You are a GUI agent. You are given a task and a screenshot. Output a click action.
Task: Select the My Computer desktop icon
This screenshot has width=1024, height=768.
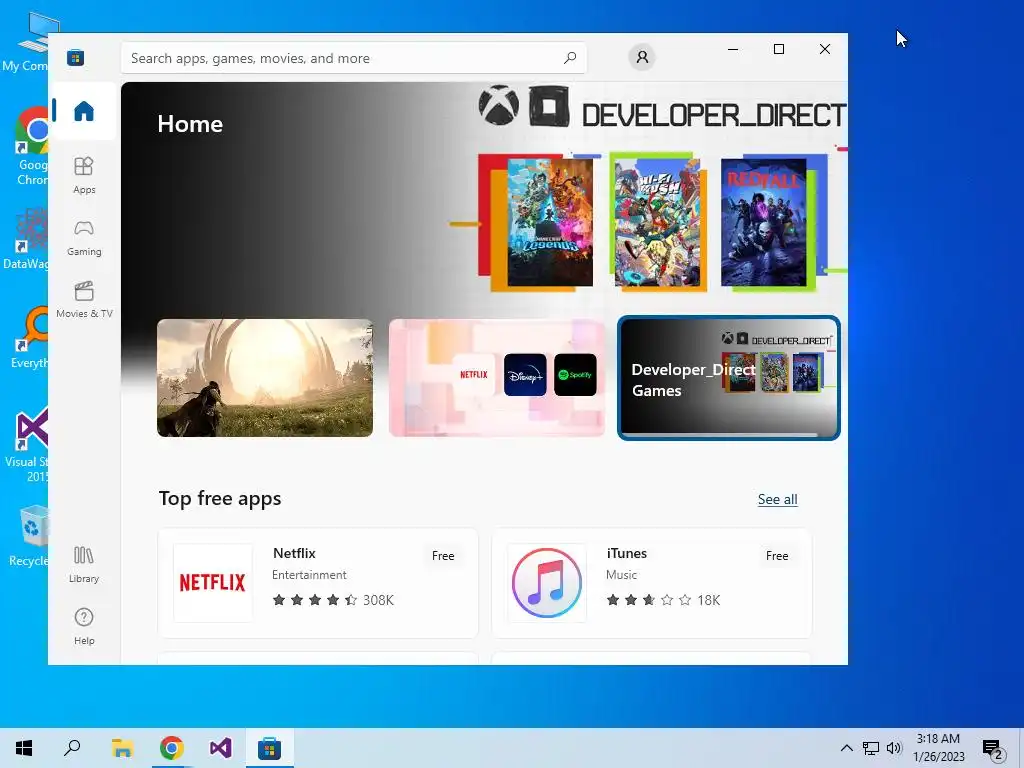(26, 40)
